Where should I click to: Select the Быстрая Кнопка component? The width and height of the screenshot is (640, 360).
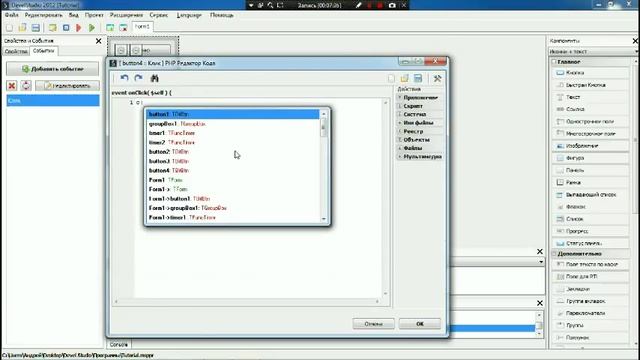(591, 85)
